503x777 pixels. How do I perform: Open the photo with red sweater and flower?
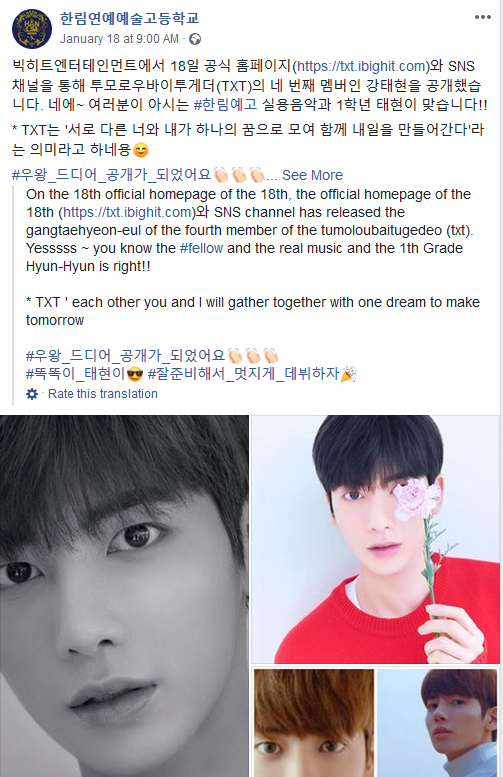(x=376, y=539)
